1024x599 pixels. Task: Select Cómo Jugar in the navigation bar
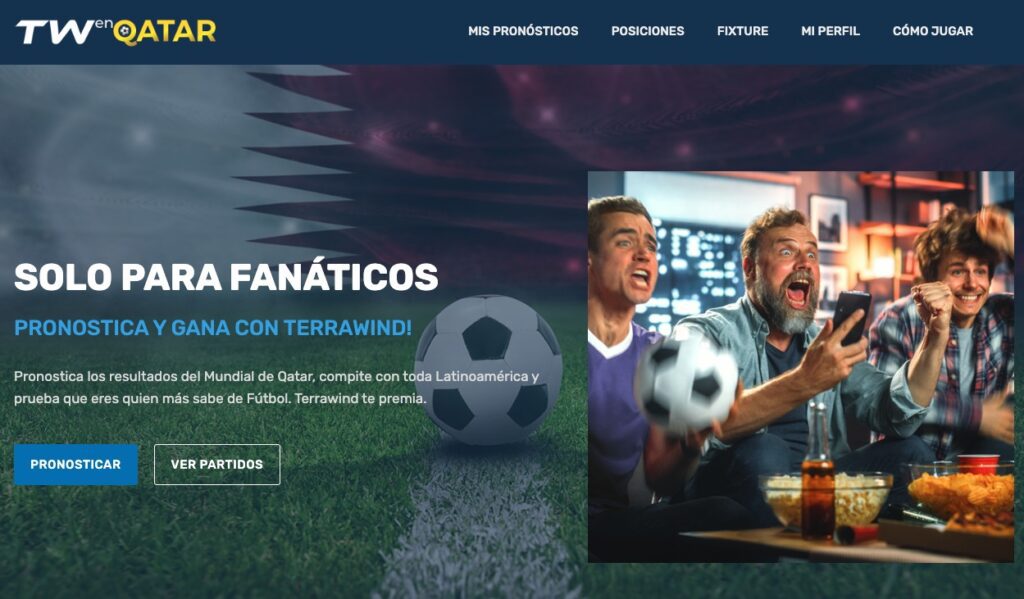[x=933, y=31]
